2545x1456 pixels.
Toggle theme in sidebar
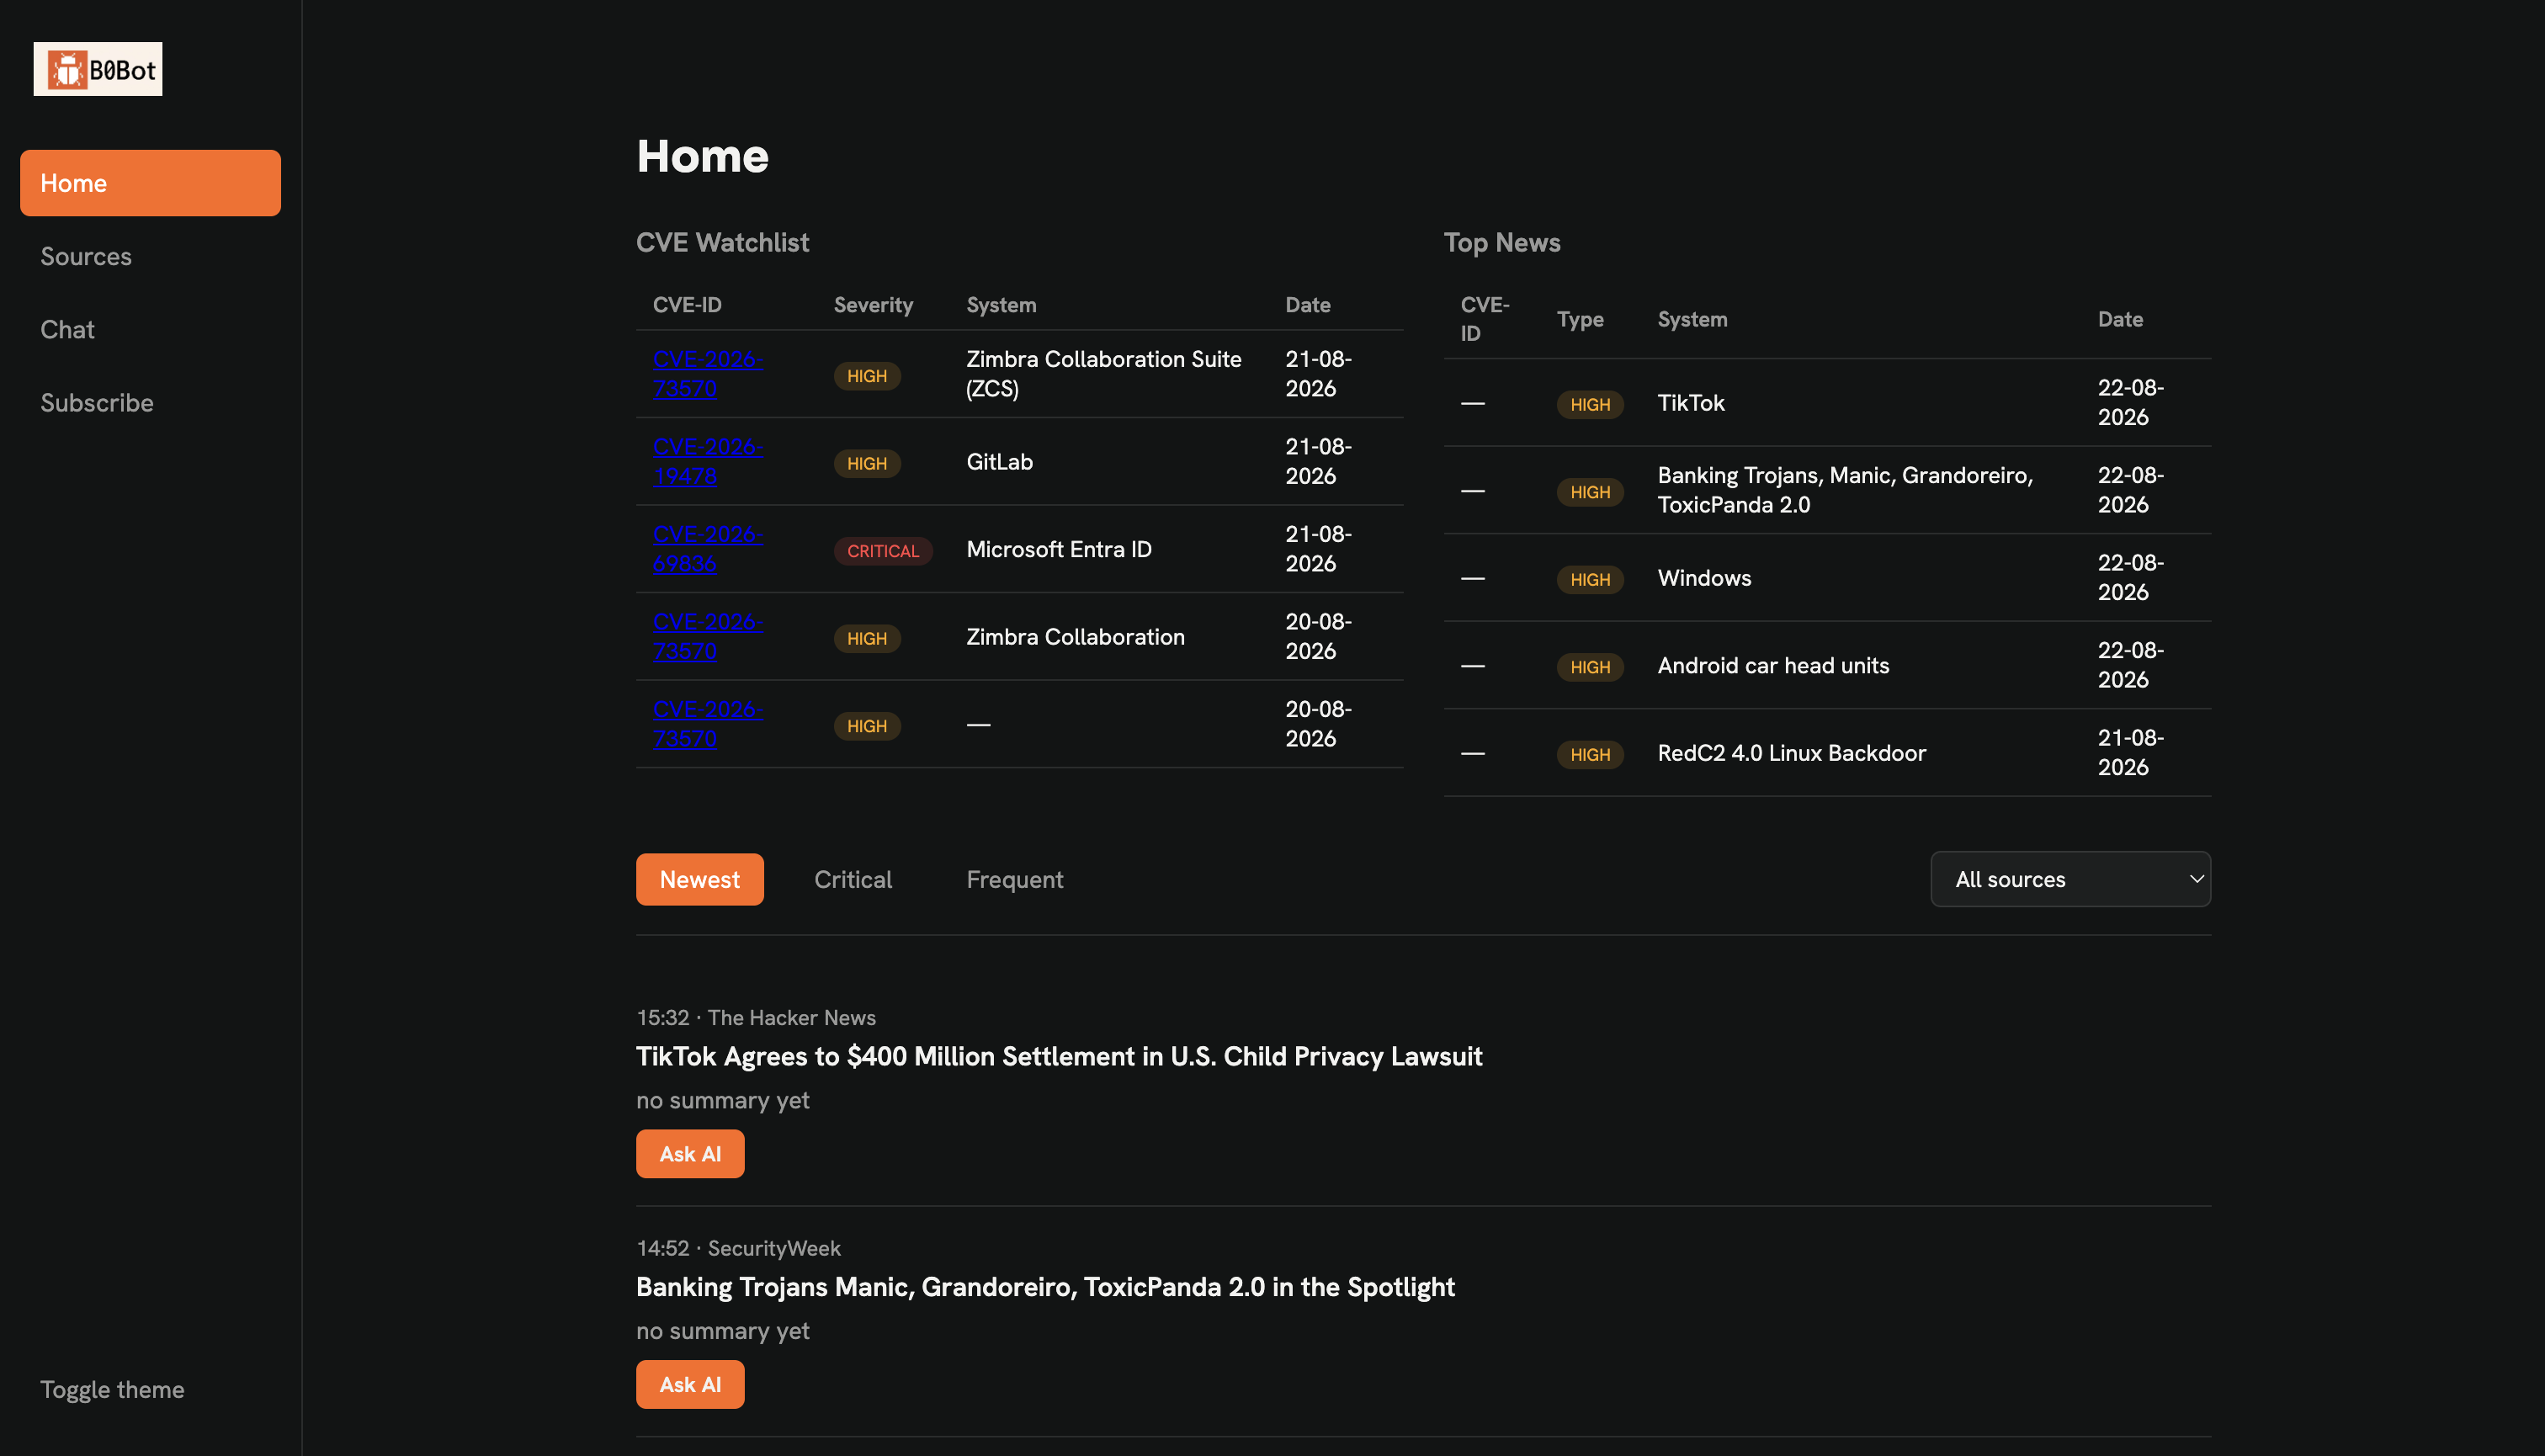pyautogui.click(x=112, y=1389)
